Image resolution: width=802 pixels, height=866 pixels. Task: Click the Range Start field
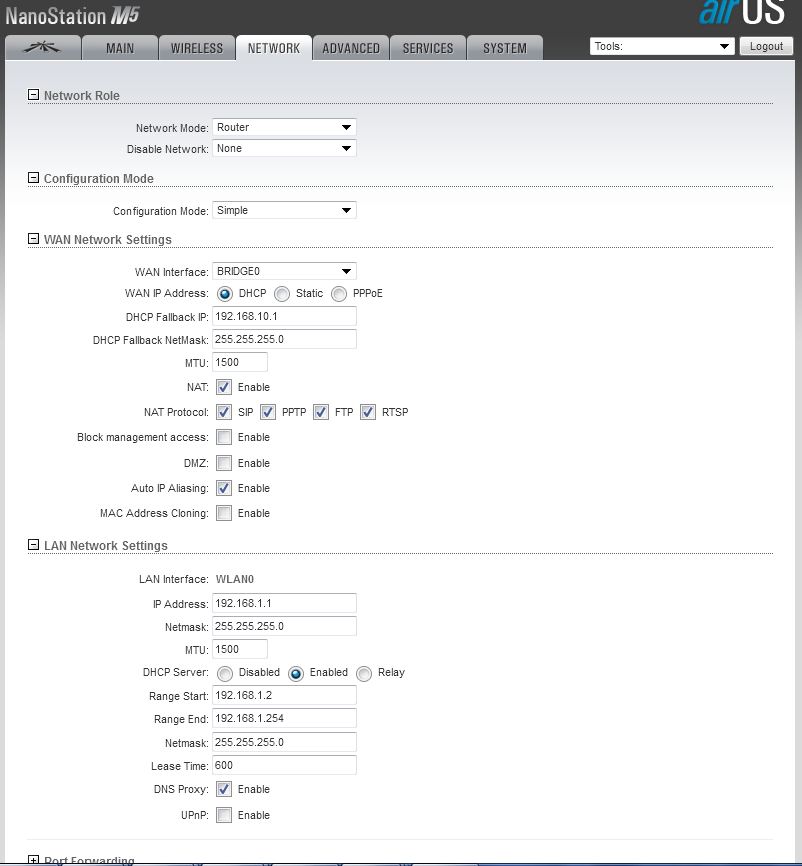[x=284, y=695]
